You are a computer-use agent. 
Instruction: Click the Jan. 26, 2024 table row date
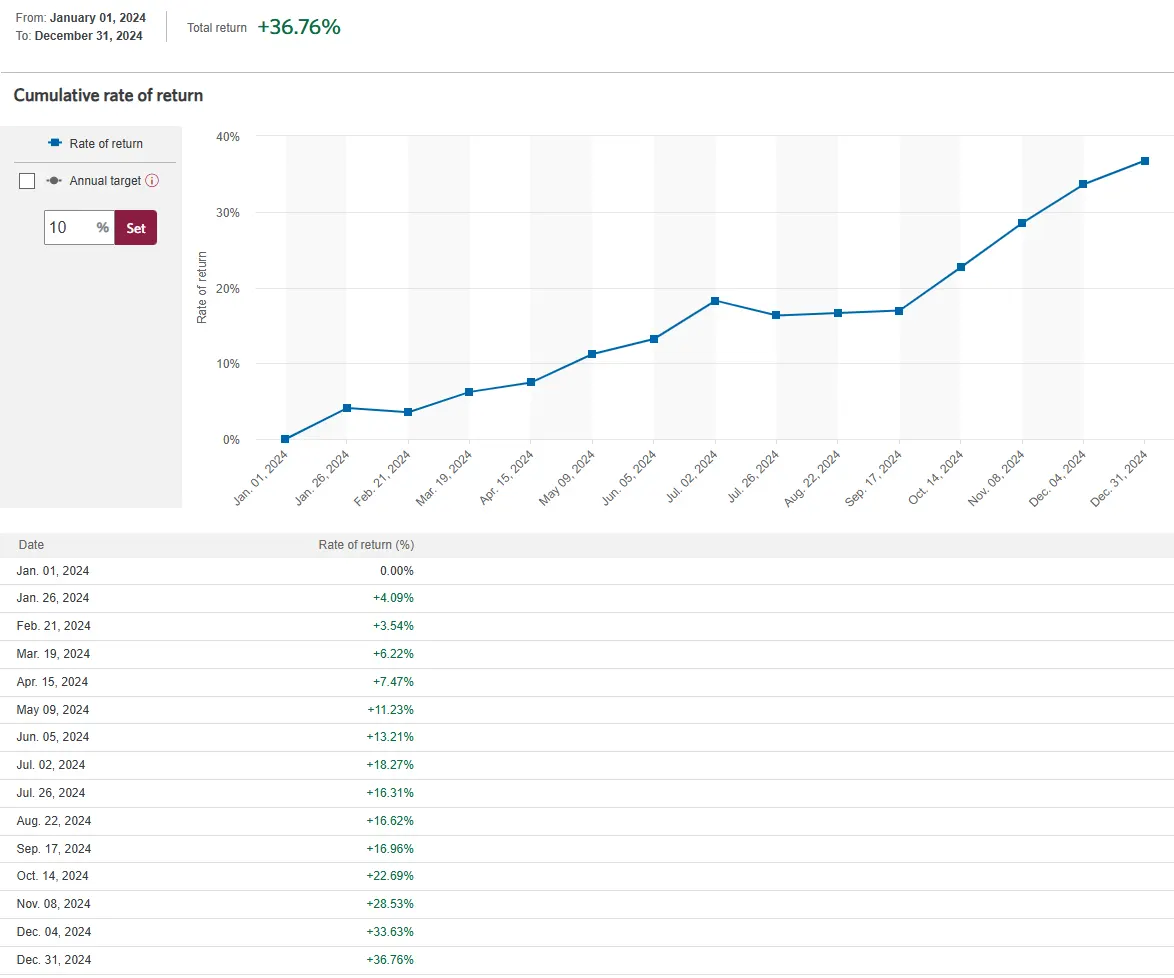(x=52, y=598)
